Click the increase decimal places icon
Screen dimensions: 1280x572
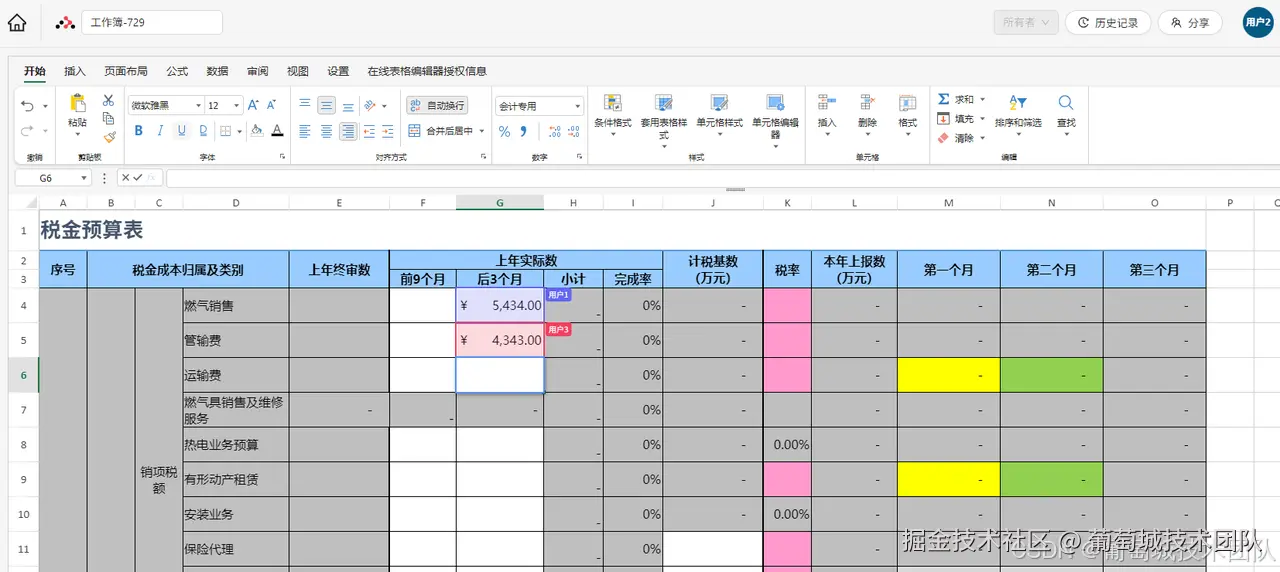(555, 131)
